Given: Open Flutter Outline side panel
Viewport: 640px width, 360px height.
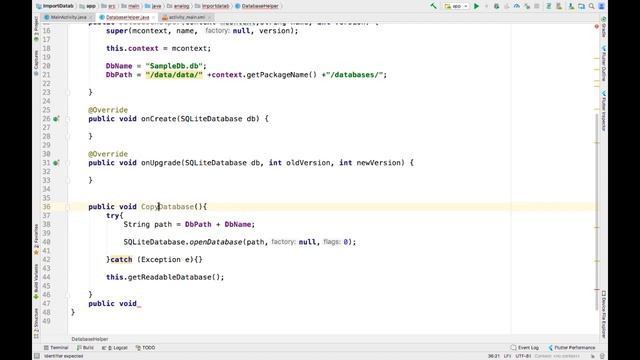Looking at the screenshot, I should click(x=604, y=63).
